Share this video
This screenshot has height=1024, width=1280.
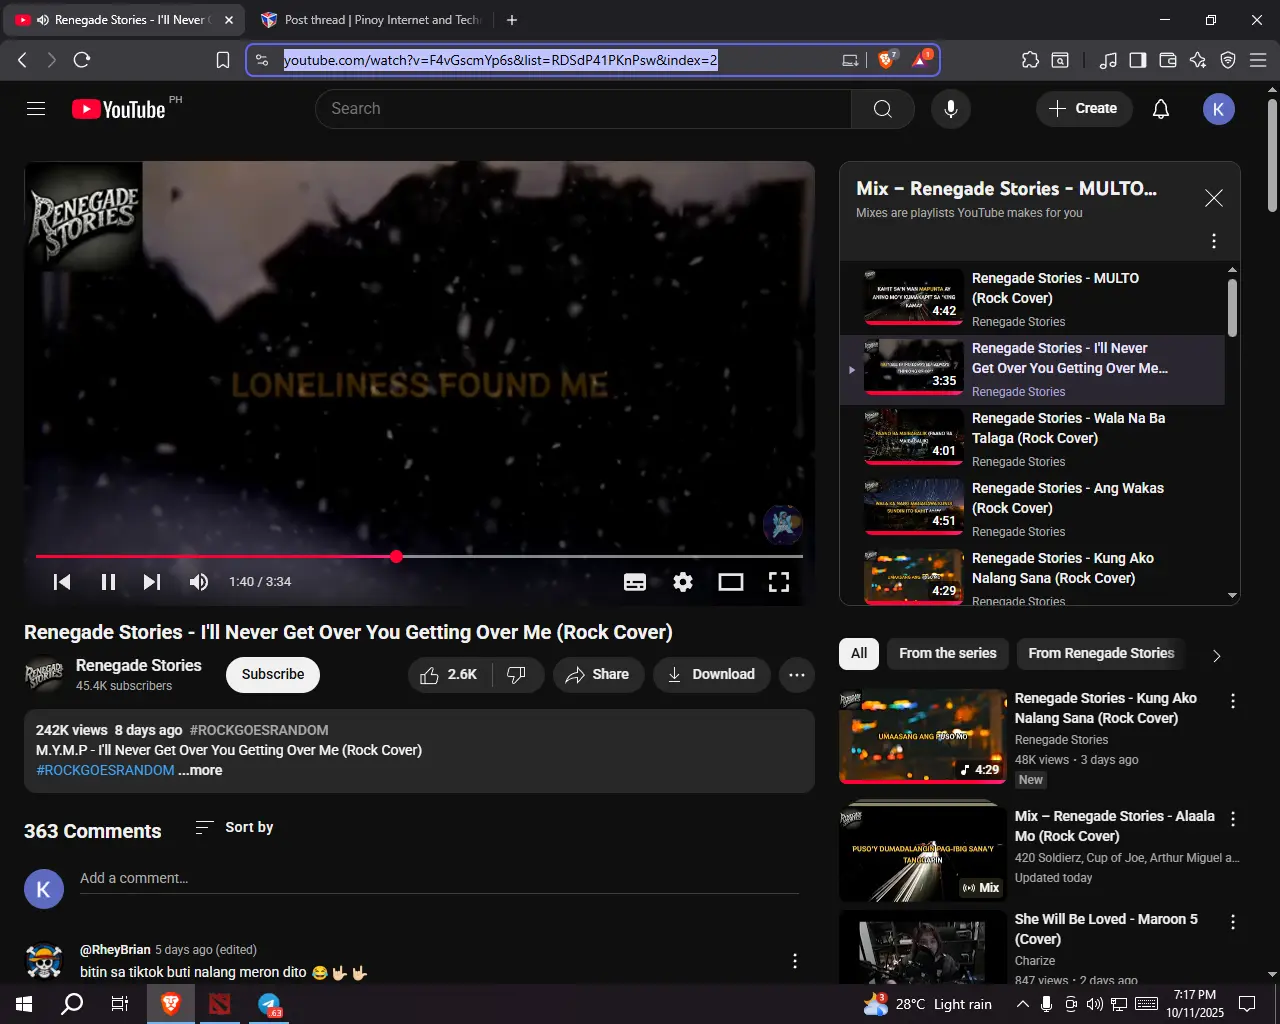[598, 675]
